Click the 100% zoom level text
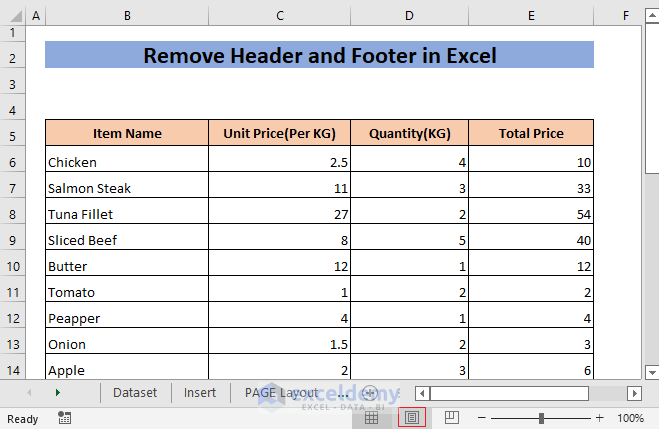Viewport: 659px width, 429px height. point(630,418)
